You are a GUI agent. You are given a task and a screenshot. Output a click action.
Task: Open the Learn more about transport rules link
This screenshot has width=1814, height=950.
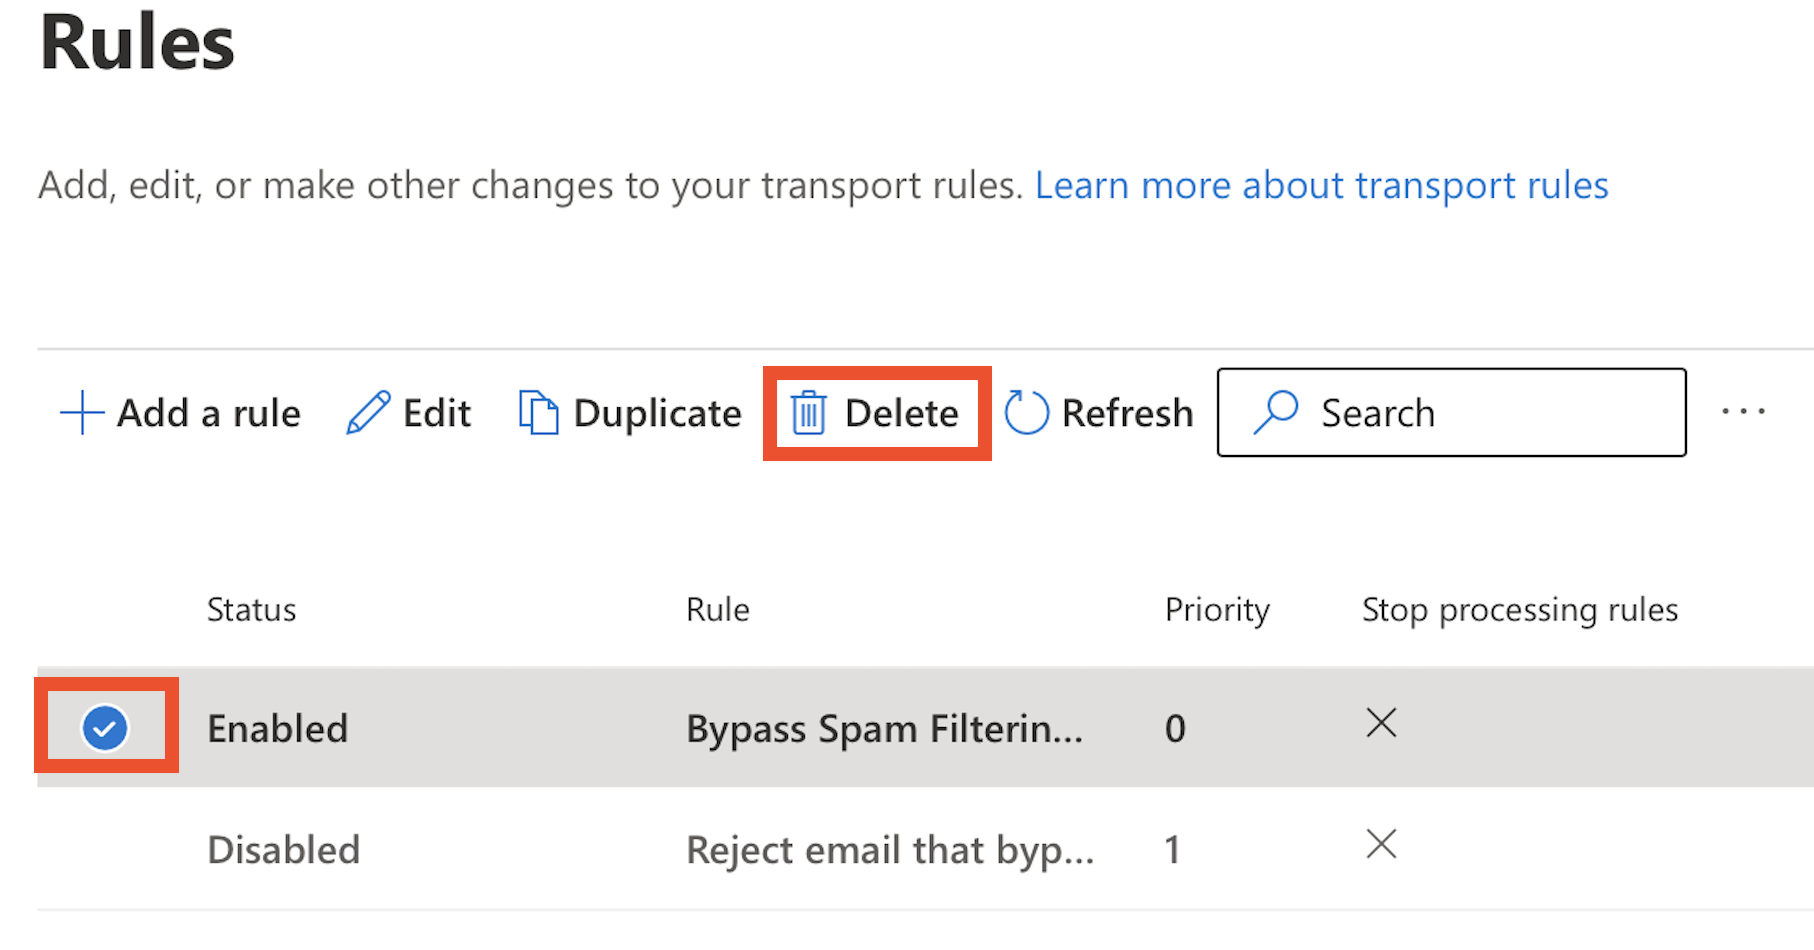[1321, 185]
